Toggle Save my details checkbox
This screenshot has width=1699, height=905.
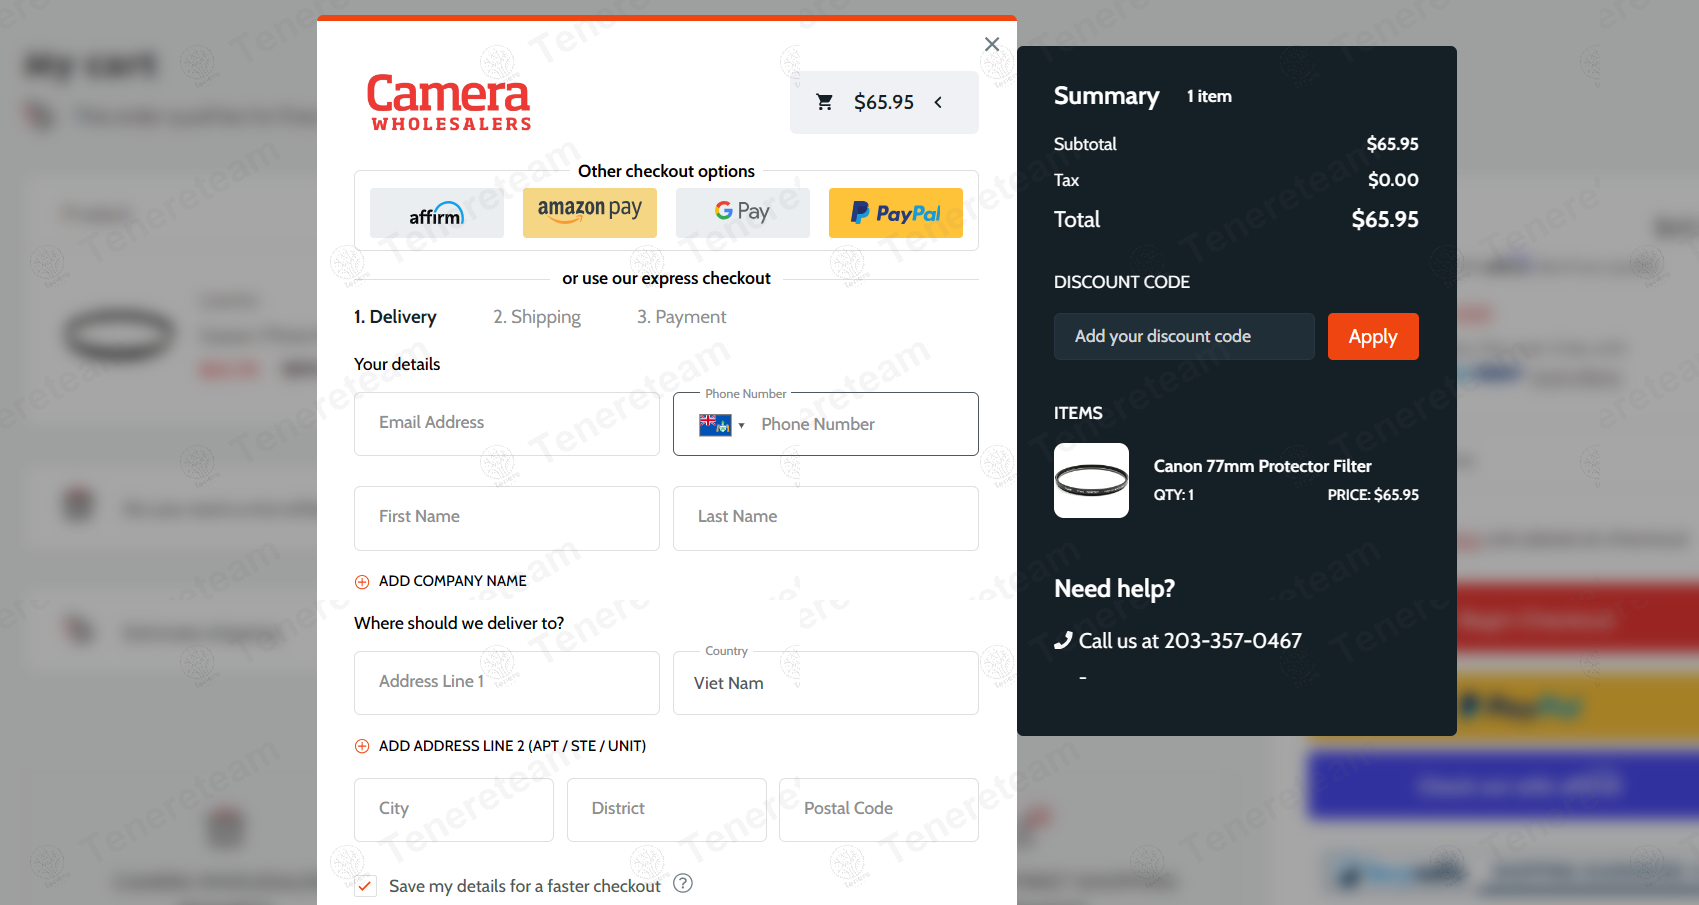(366, 886)
